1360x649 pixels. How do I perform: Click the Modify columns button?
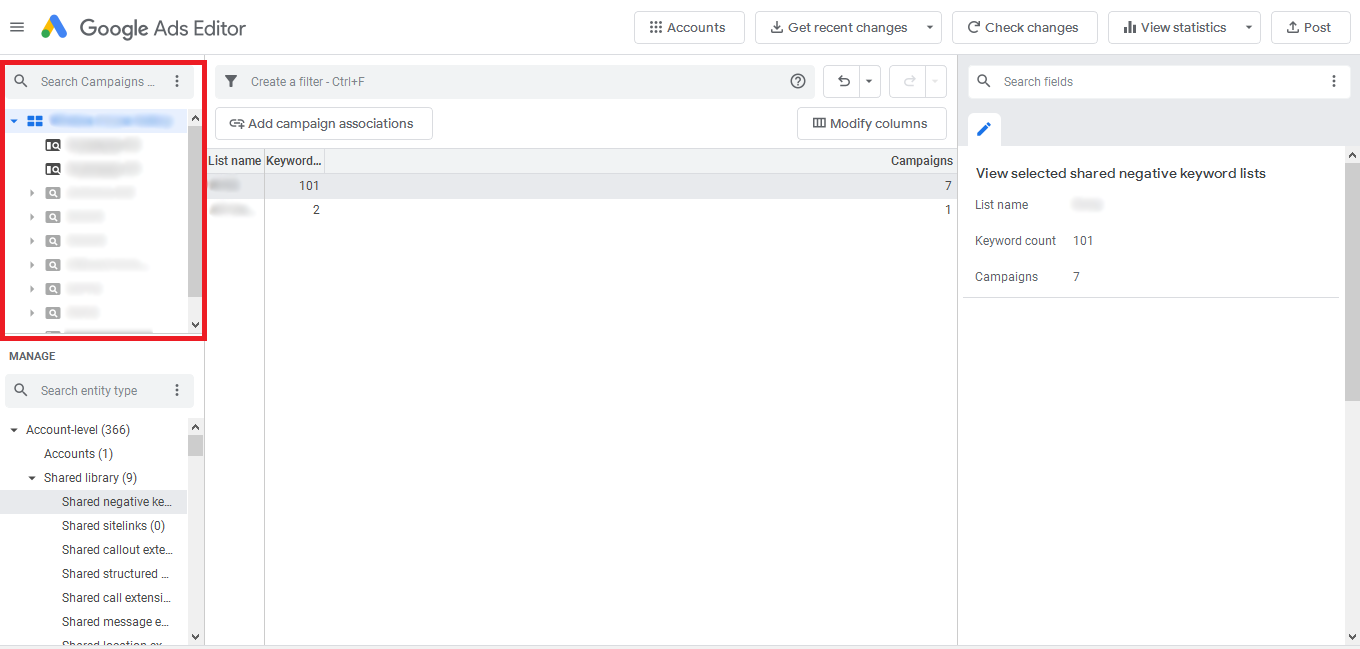871,124
